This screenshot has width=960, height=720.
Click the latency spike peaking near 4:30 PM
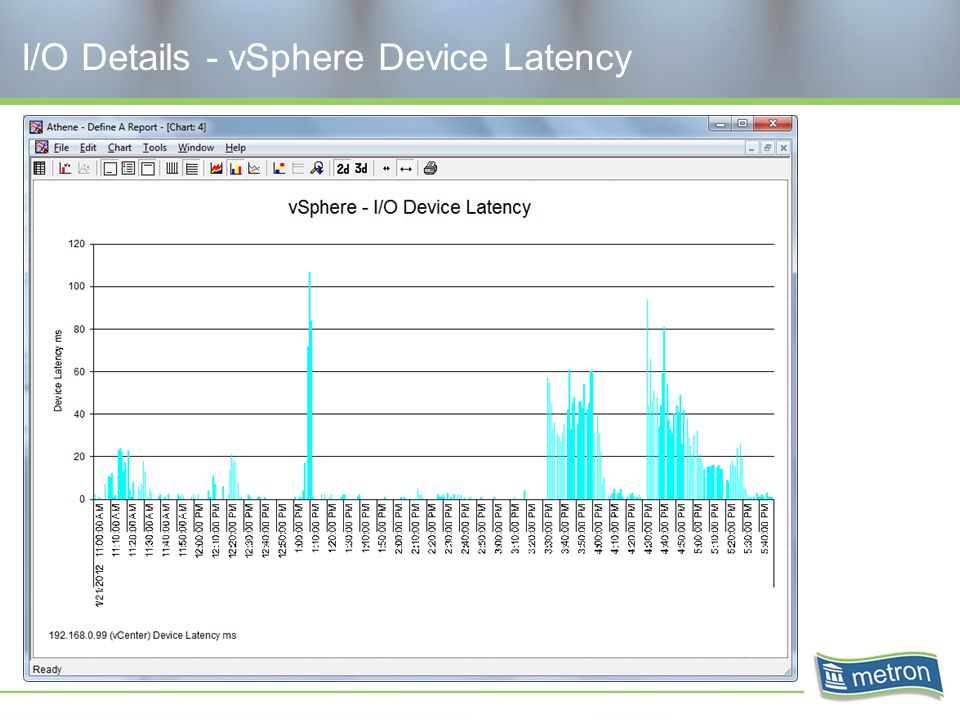pyautogui.click(x=647, y=399)
